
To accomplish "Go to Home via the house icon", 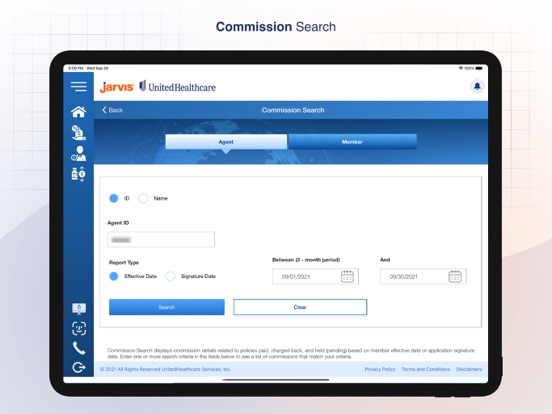I will coord(79,112).
